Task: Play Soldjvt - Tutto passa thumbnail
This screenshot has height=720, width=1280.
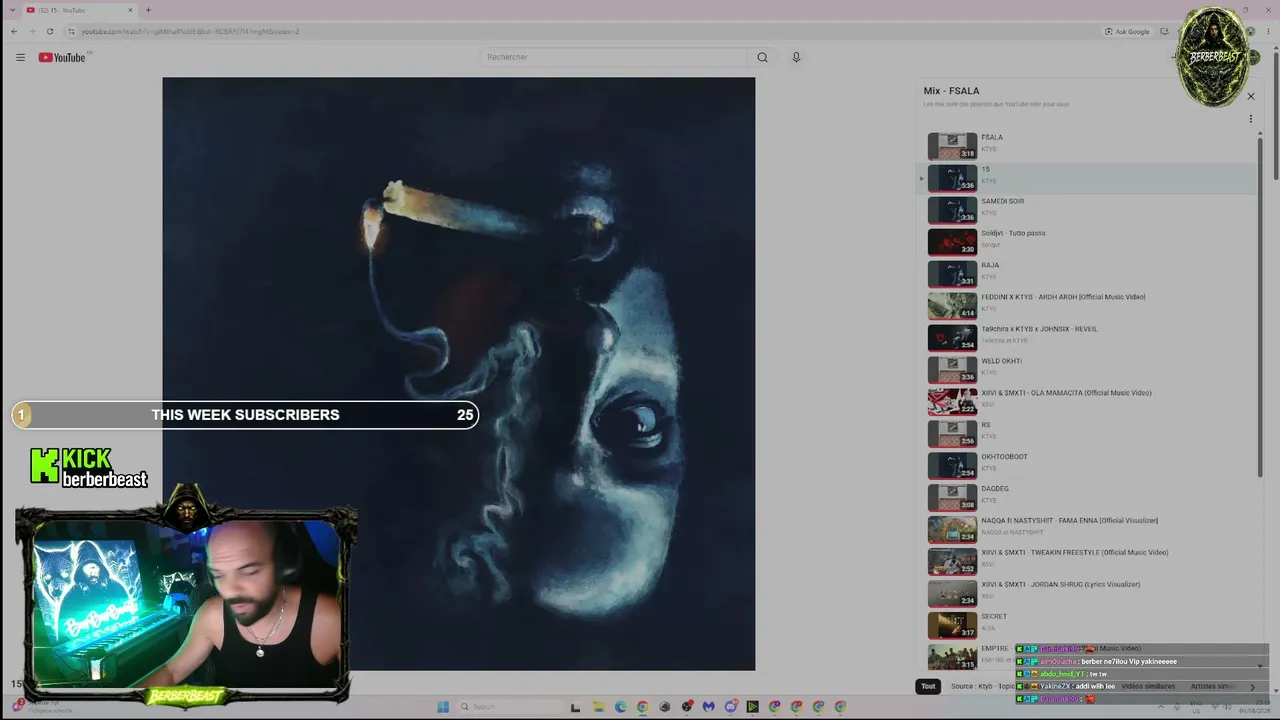Action: (952, 242)
